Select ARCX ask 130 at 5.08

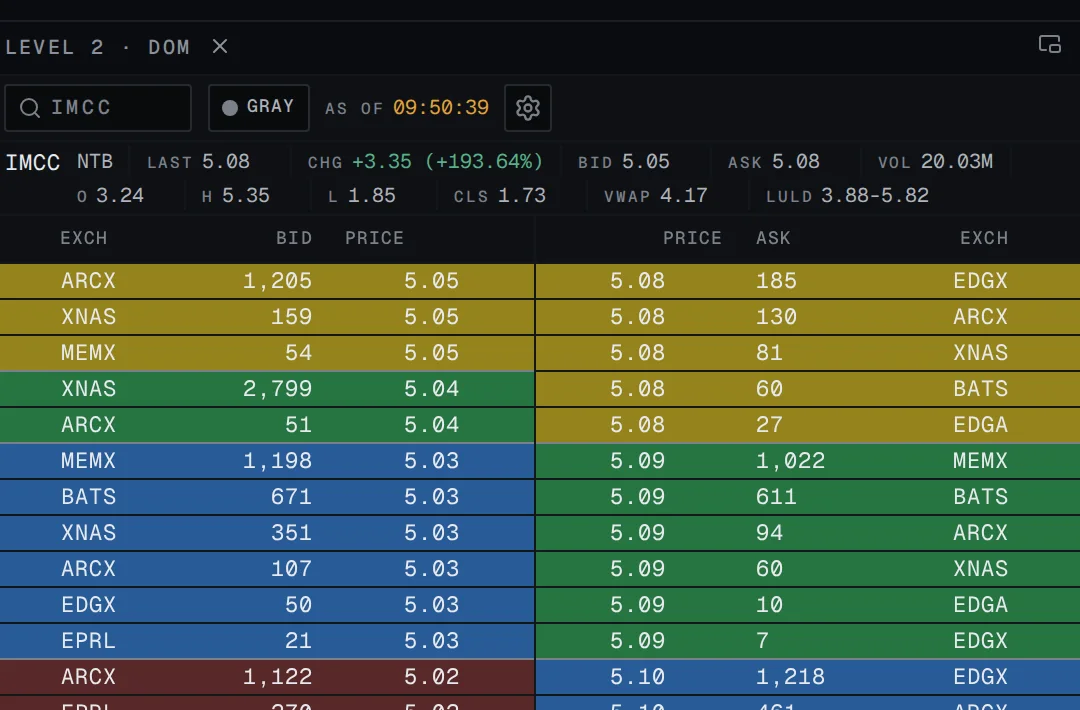[808, 317]
